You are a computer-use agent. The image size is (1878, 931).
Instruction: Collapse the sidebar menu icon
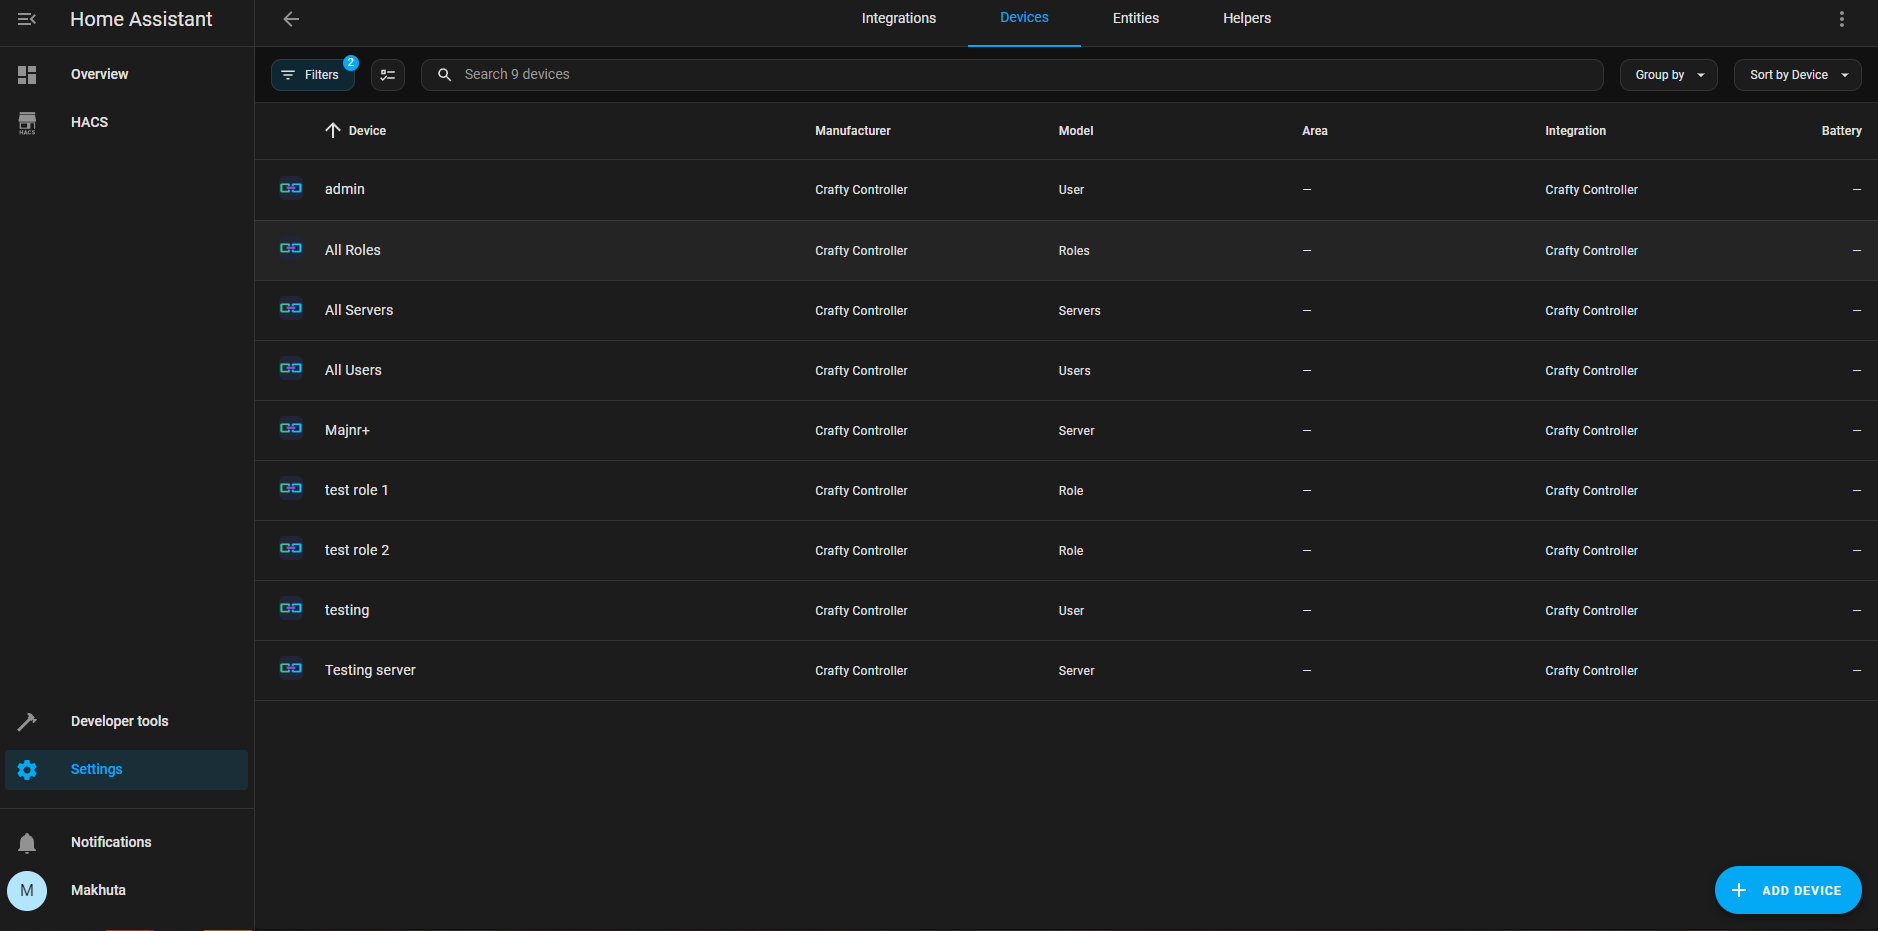pyautogui.click(x=27, y=19)
